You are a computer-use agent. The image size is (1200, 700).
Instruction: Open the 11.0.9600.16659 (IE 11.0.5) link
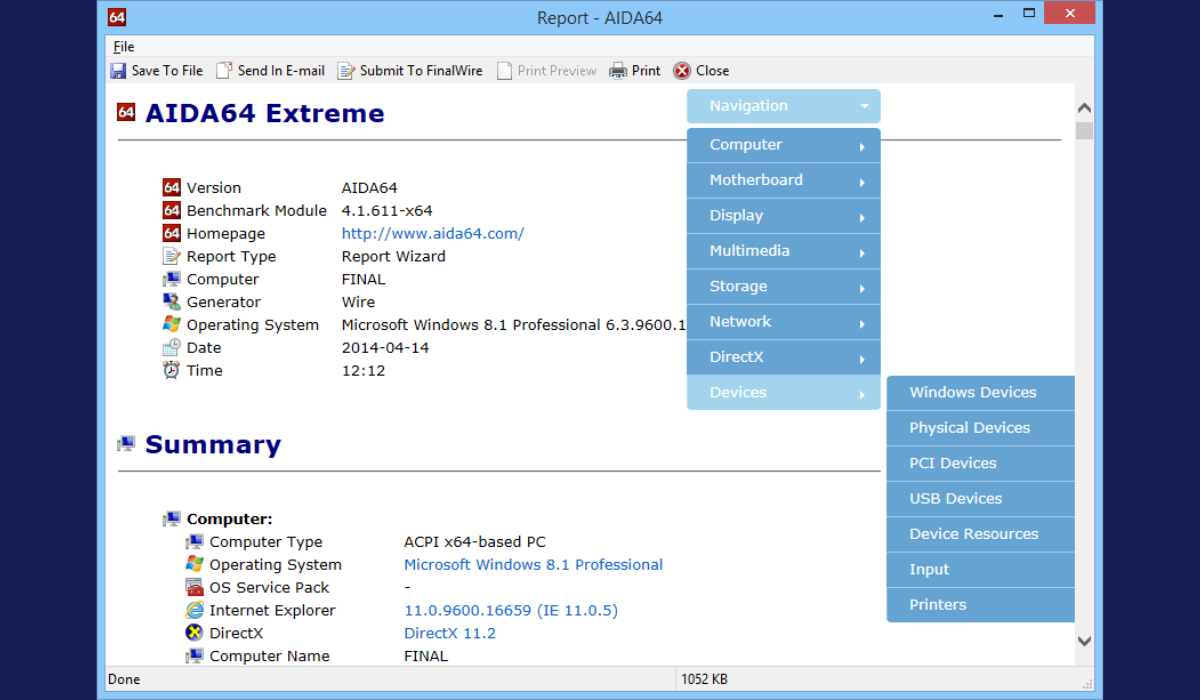click(x=511, y=610)
